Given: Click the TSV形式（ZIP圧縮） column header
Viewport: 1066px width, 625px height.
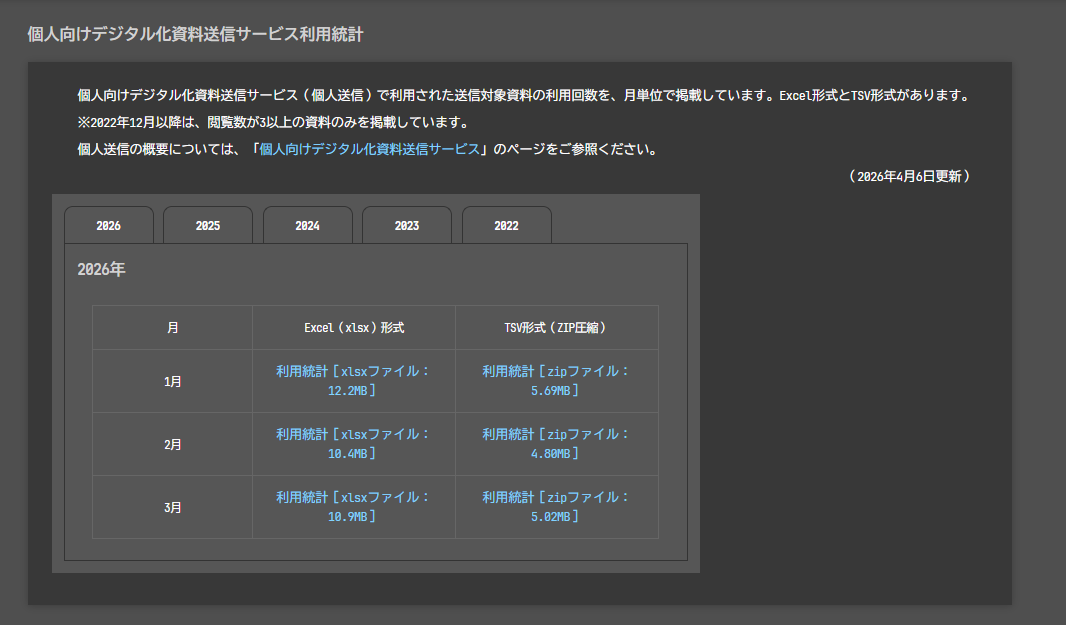Looking at the screenshot, I should click(x=556, y=328).
